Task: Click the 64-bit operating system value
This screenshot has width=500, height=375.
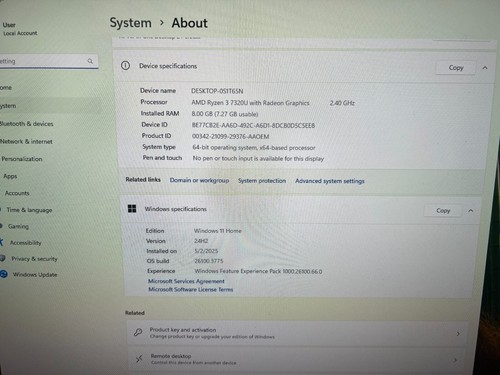Action: point(254,147)
